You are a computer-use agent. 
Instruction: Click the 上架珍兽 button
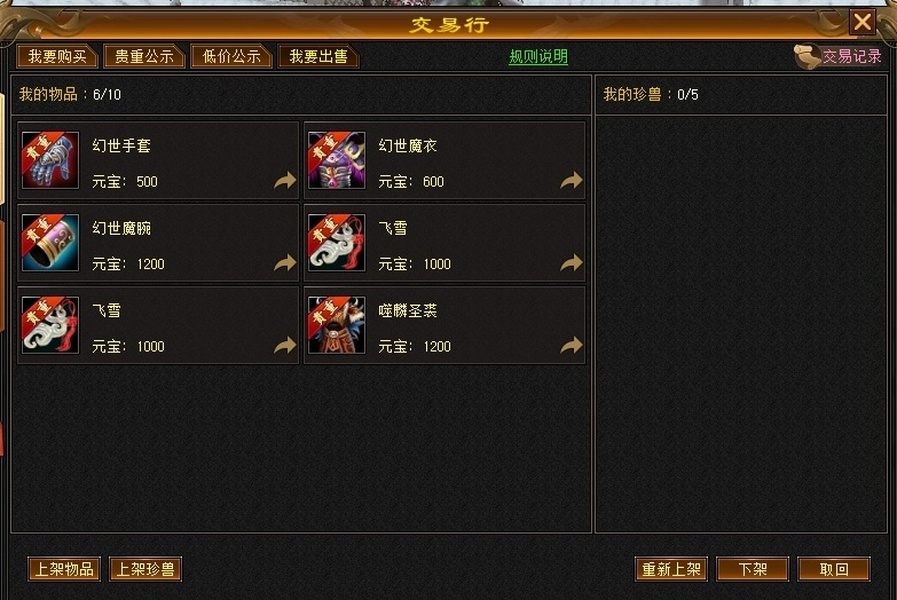145,569
